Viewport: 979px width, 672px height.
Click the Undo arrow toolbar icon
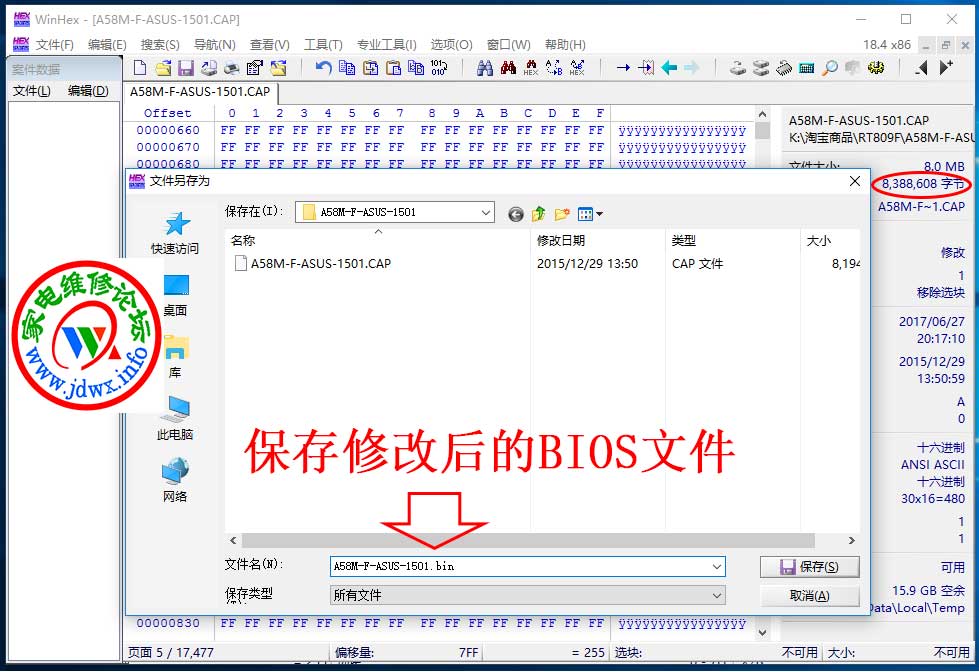click(x=323, y=68)
